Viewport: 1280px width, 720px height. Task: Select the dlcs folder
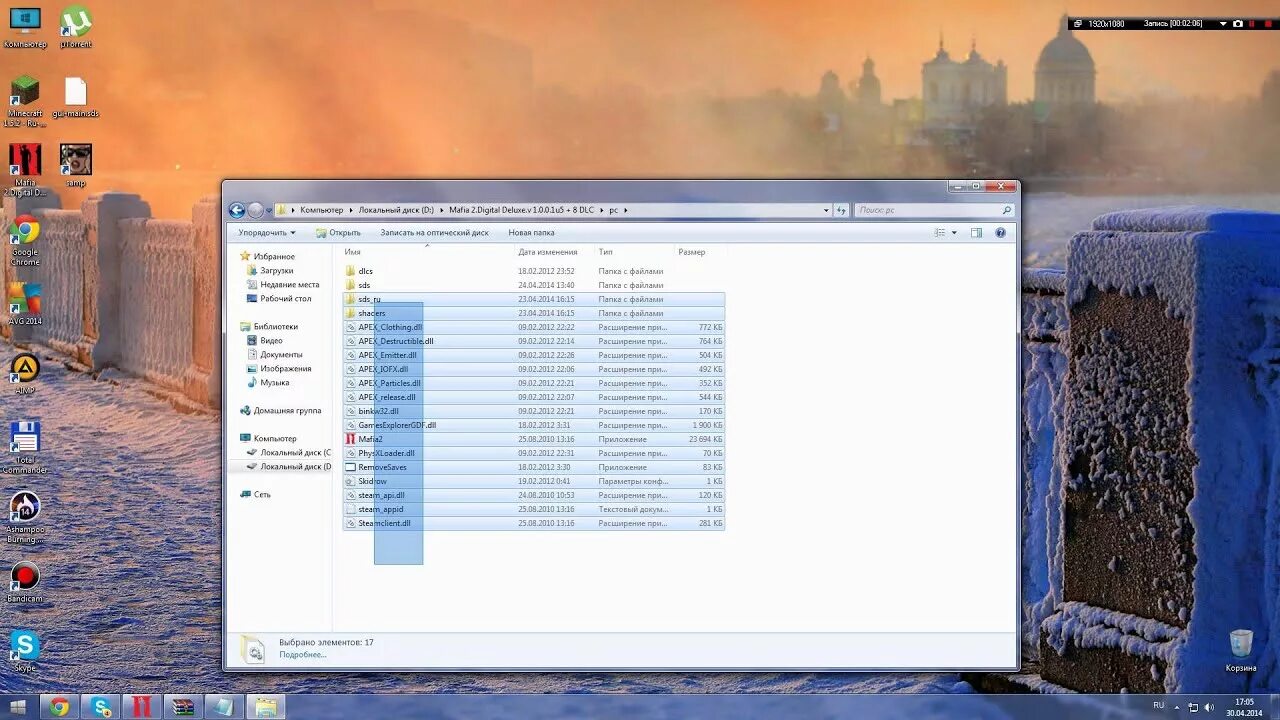(x=534, y=271)
